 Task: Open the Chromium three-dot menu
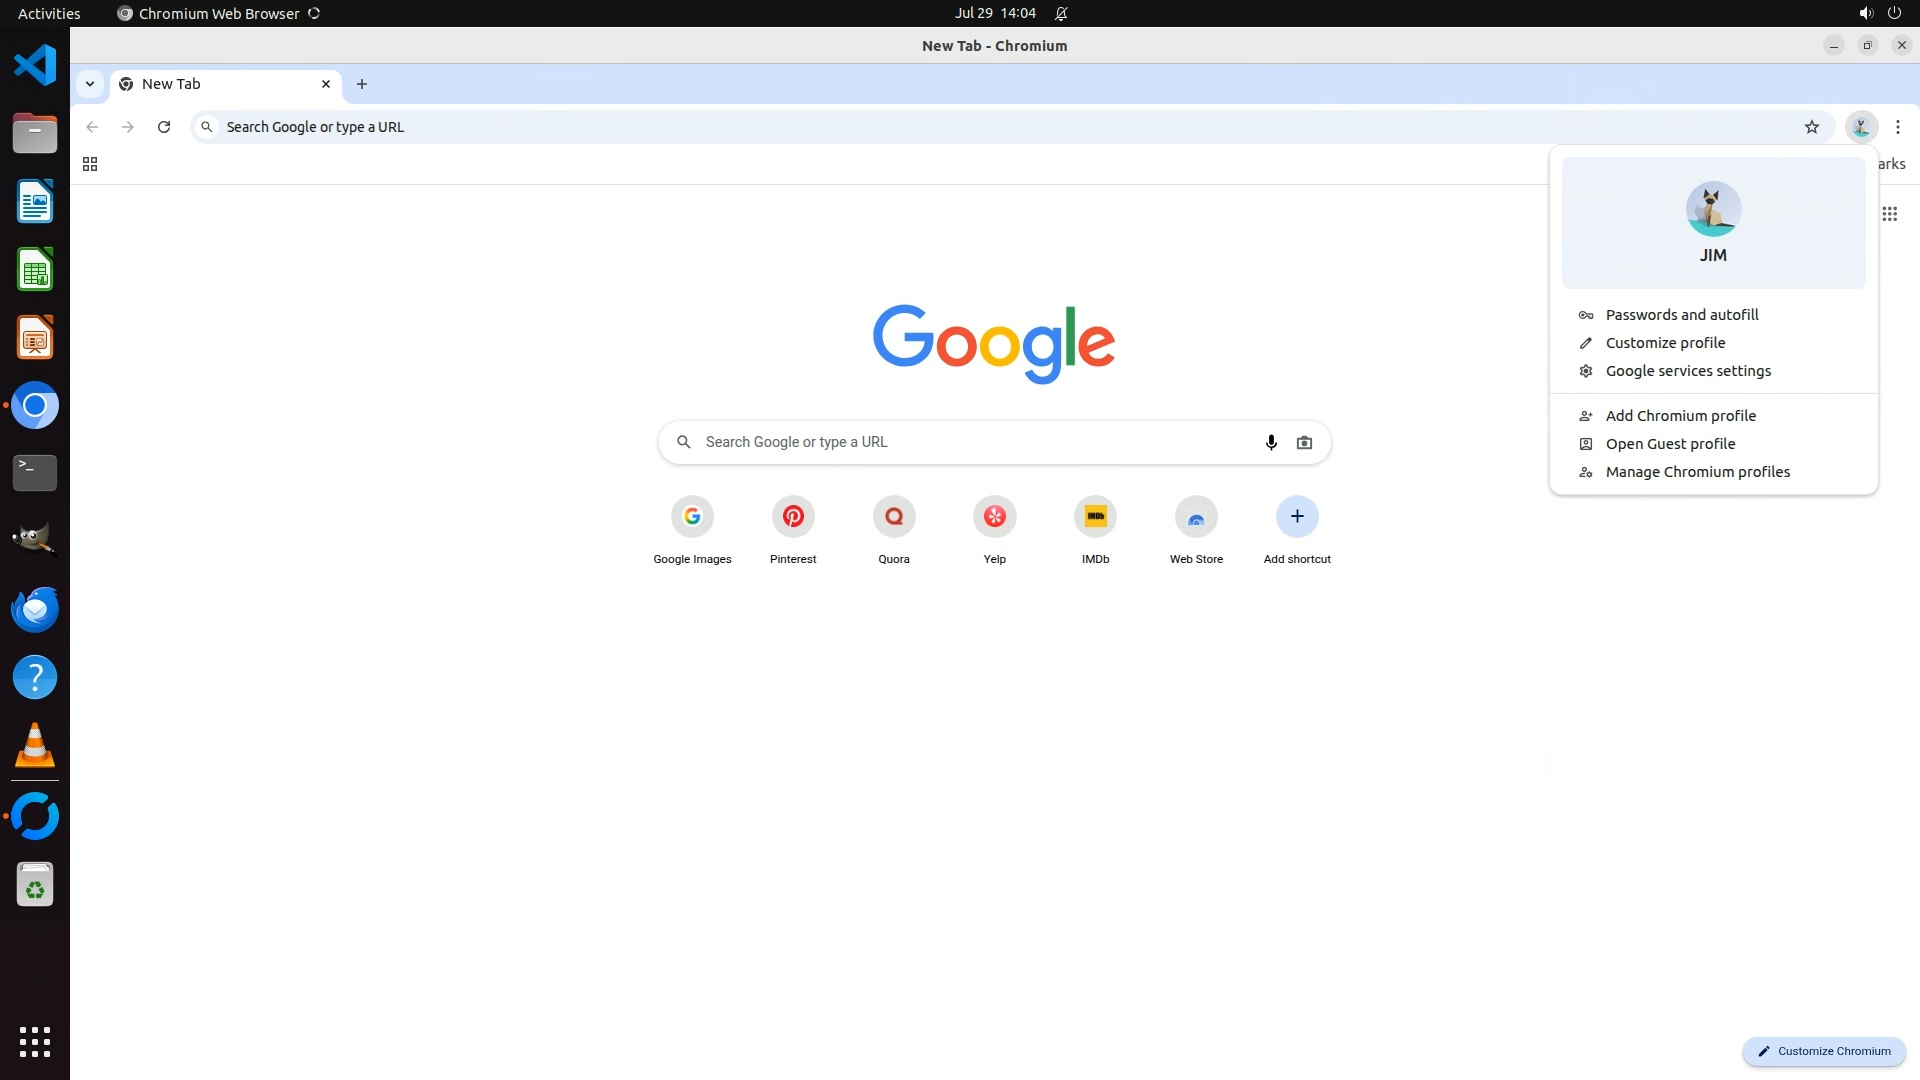coord(1897,127)
